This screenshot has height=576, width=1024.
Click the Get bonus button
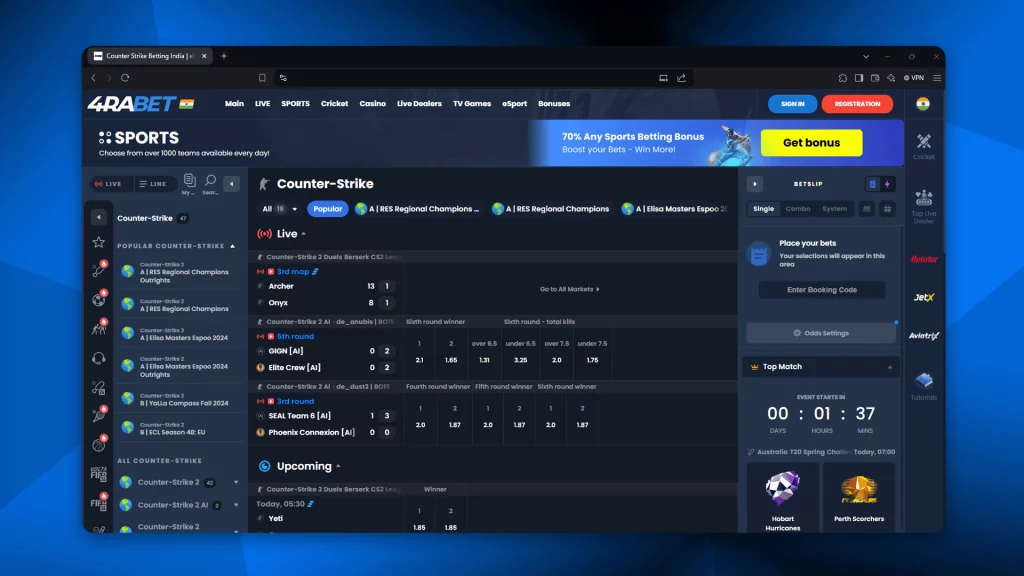point(811,143)
